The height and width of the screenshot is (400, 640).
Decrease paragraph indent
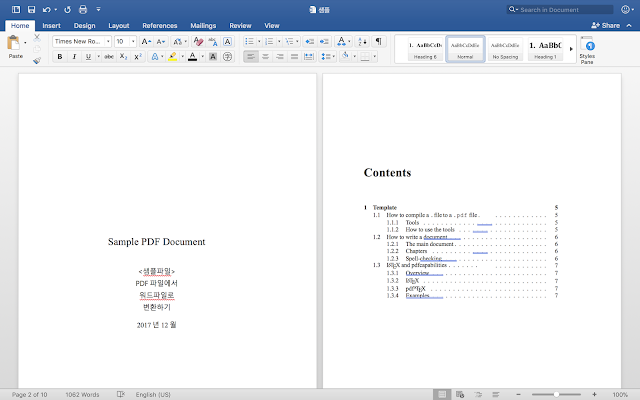coord(309,42)
